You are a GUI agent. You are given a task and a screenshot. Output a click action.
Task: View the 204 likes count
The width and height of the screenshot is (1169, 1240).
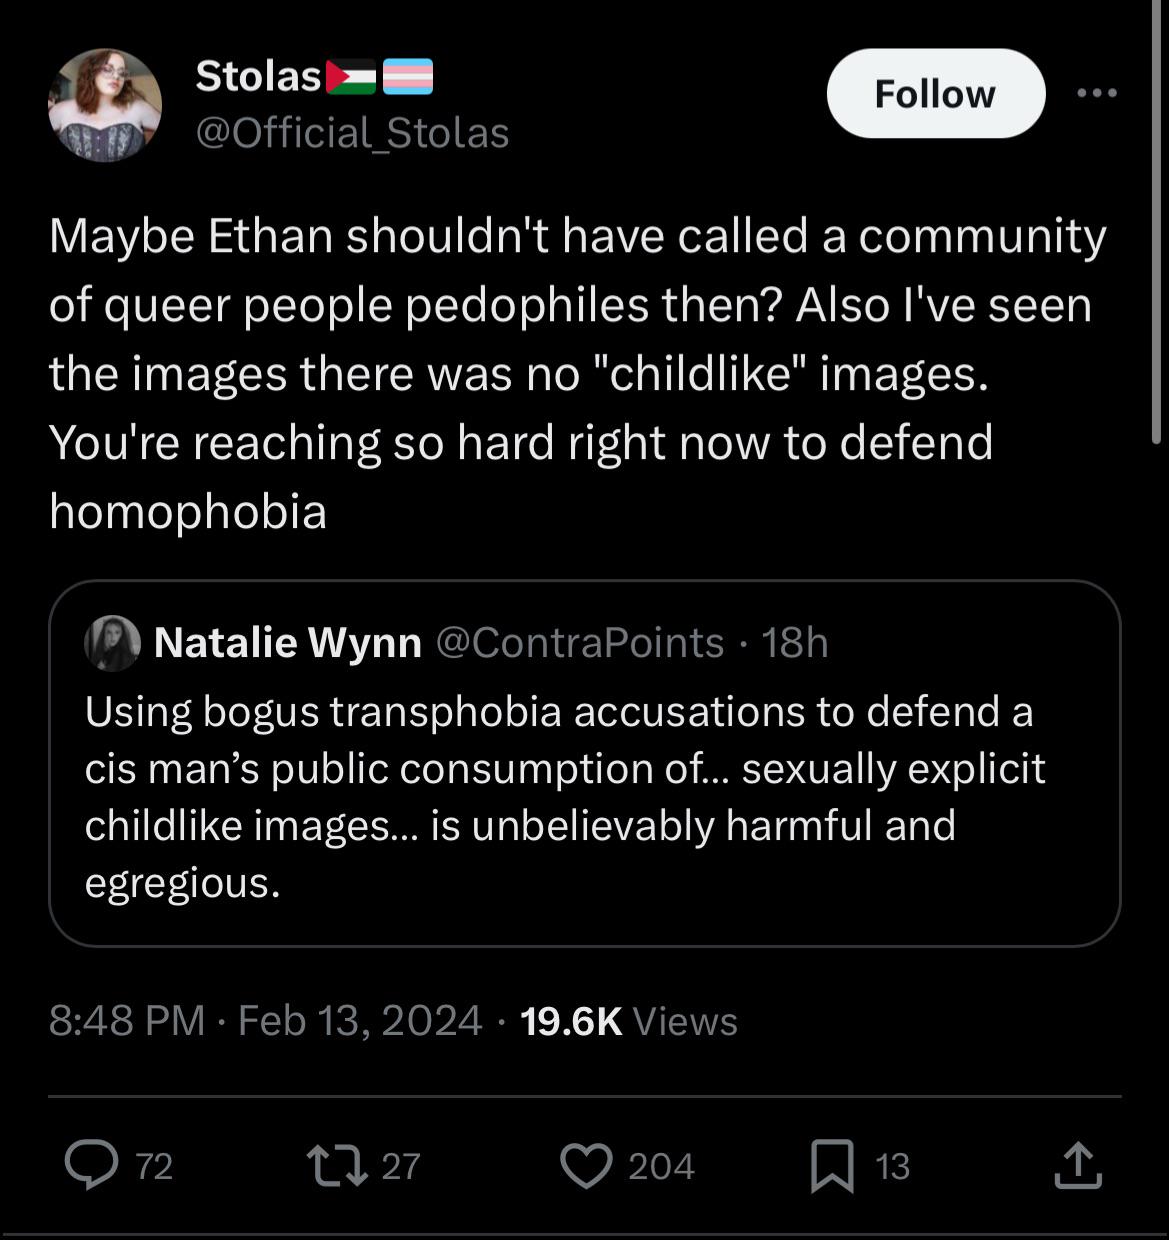[x=661, y=1167]
